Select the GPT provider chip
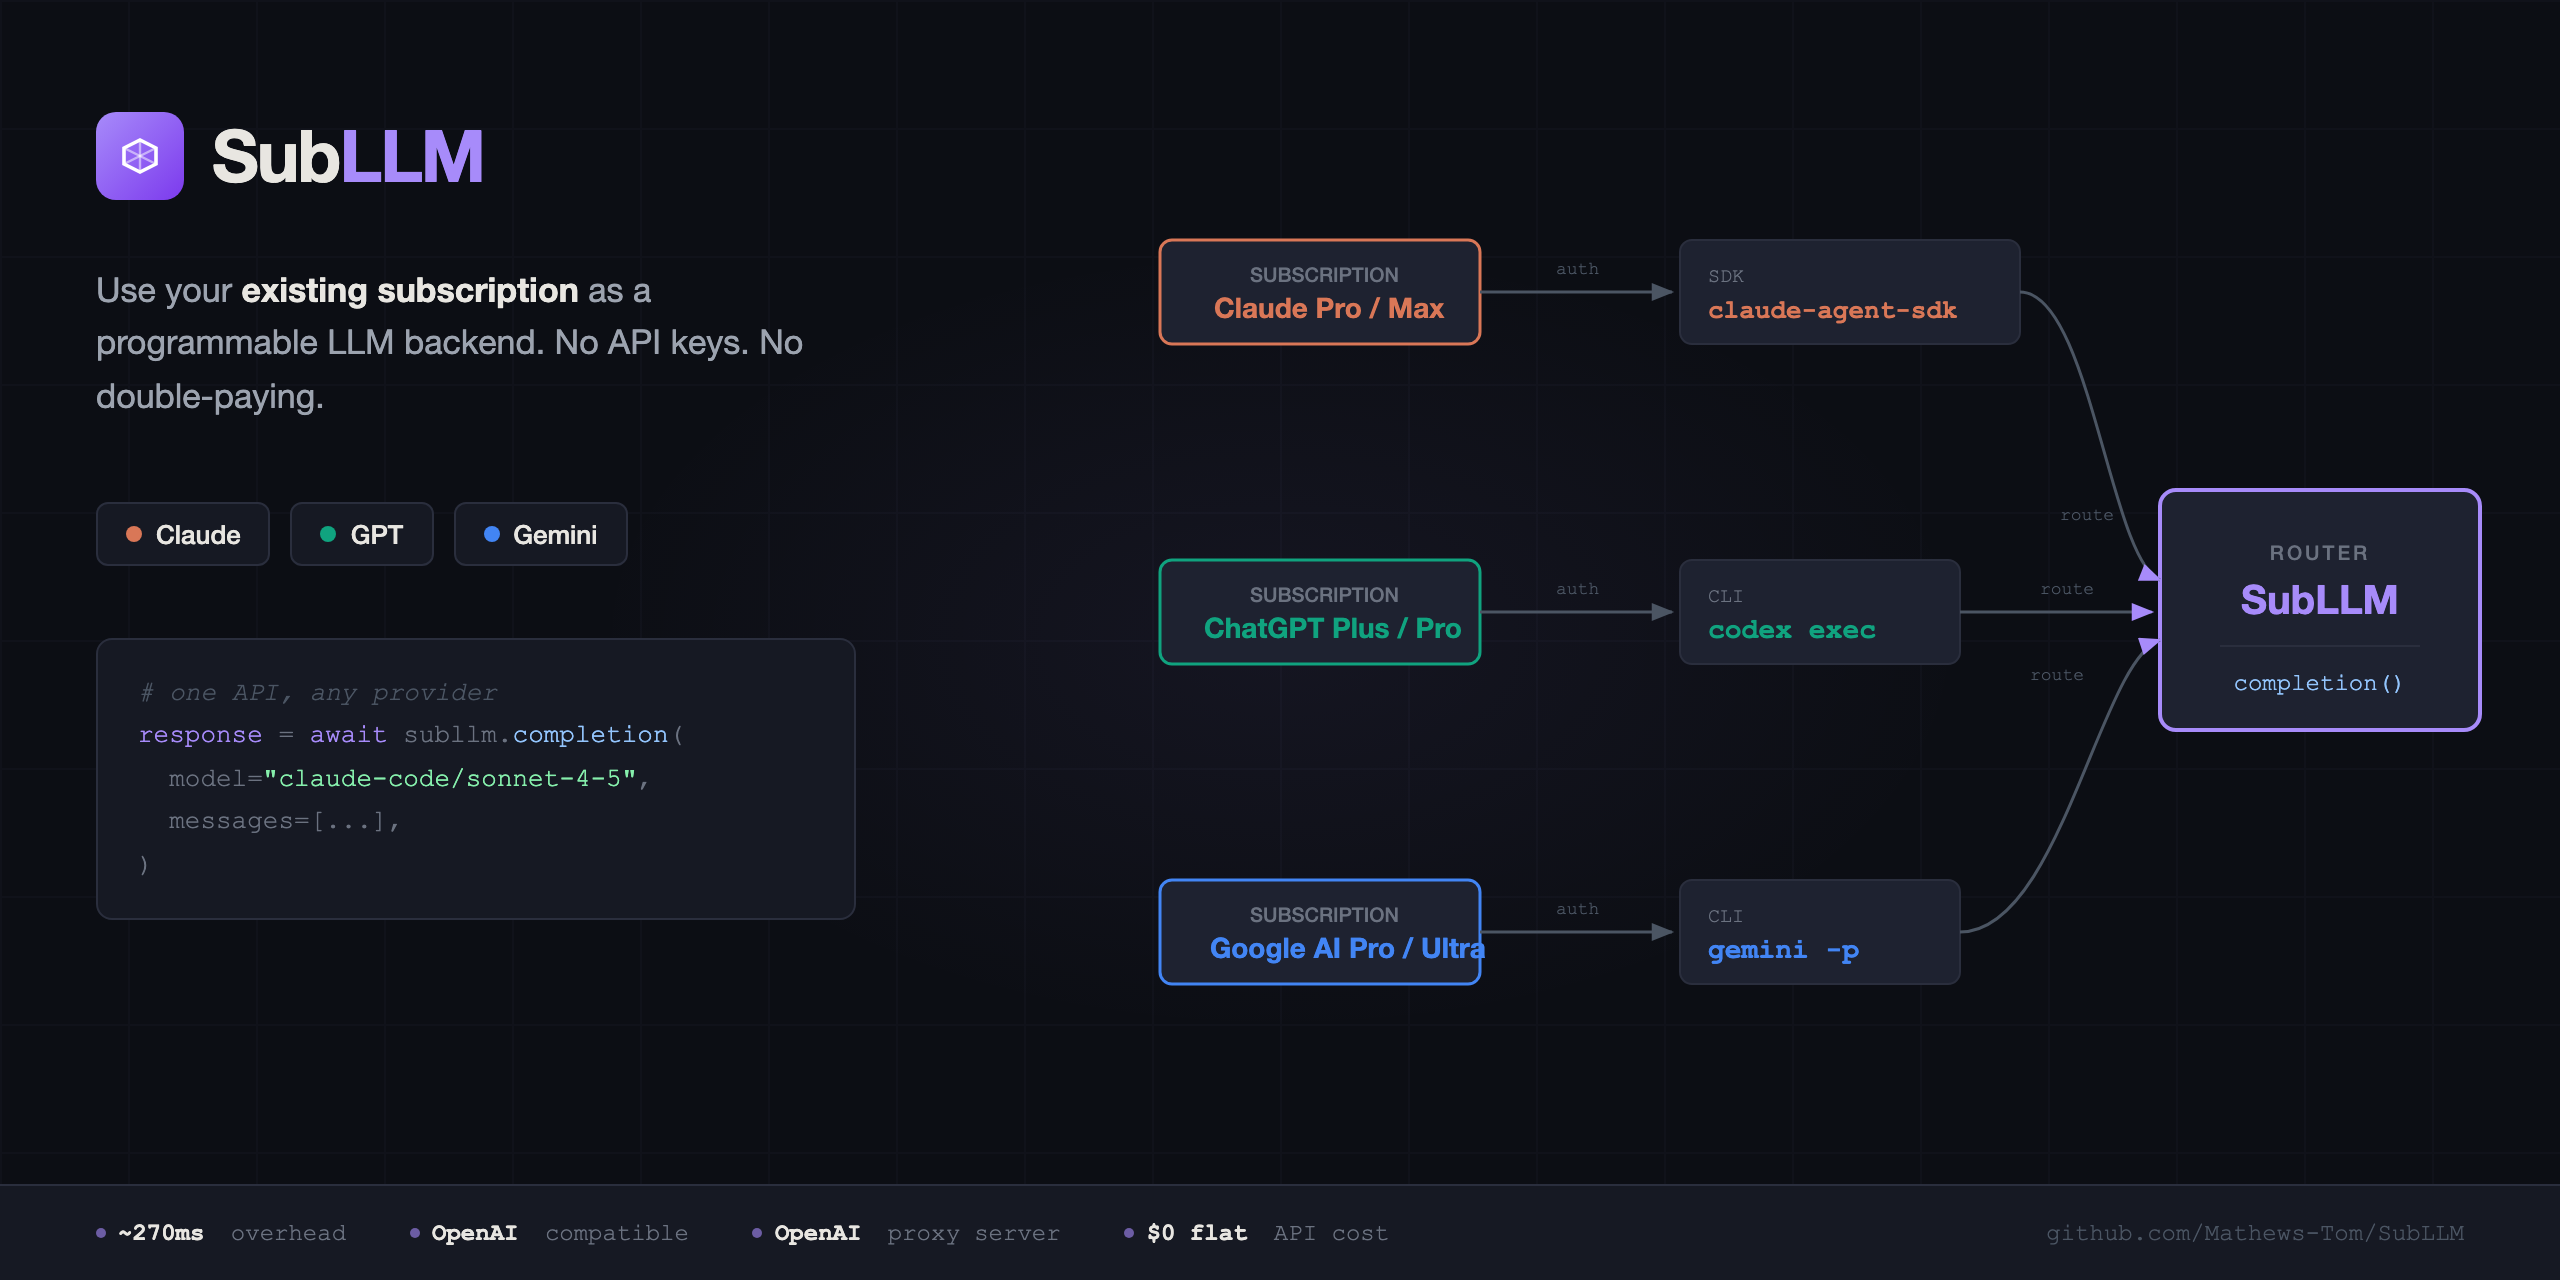The height and width of the screenshot is (1280, 2560). tap(362, 534)
